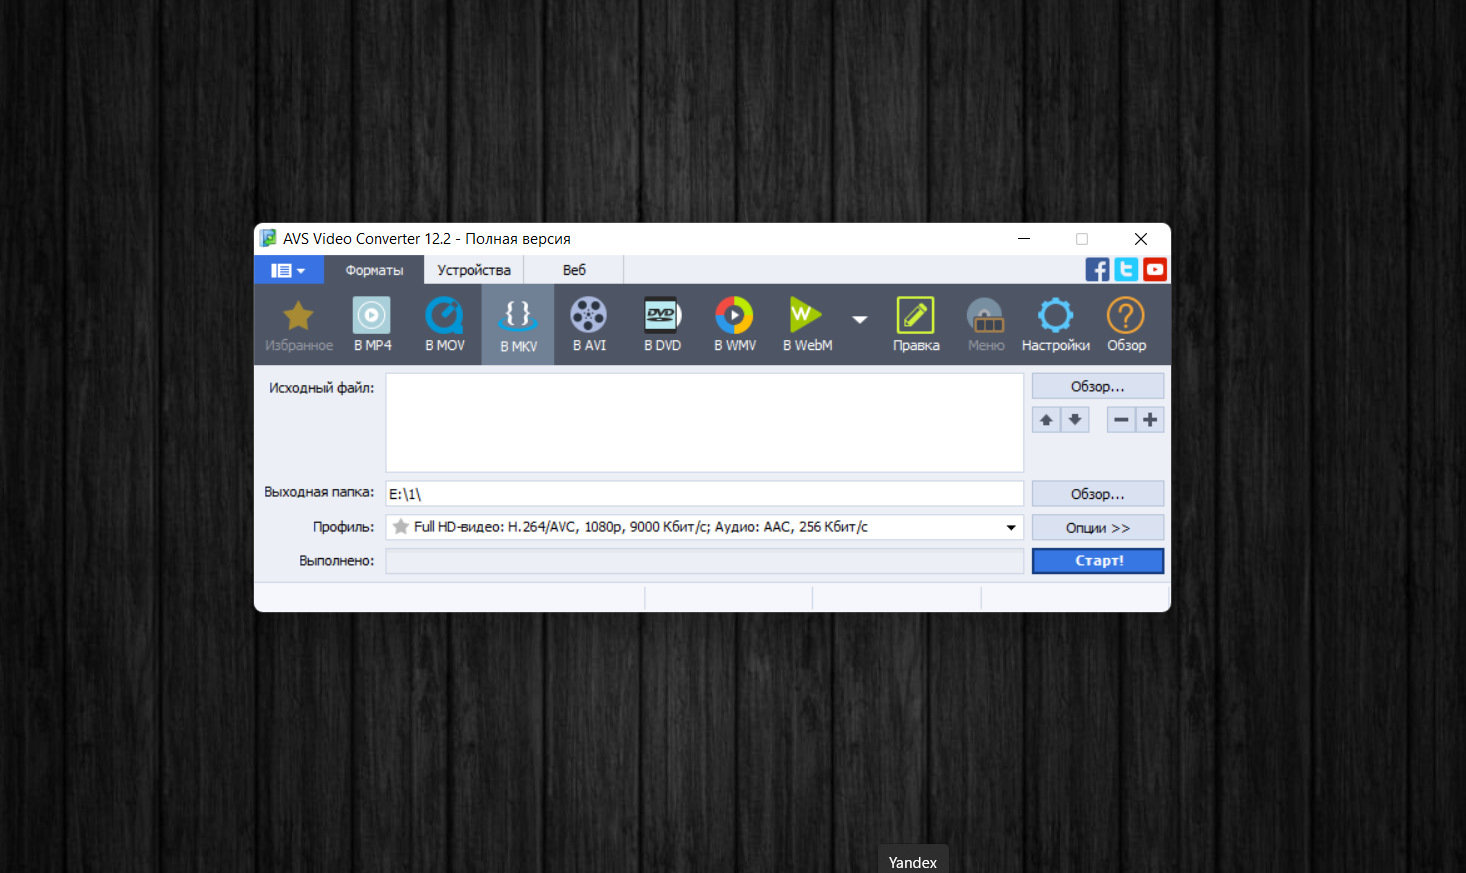This screenshot has width=1466, height=873.
Task: Start conversion with Старт! button
Action: [x=1098, y=561]
